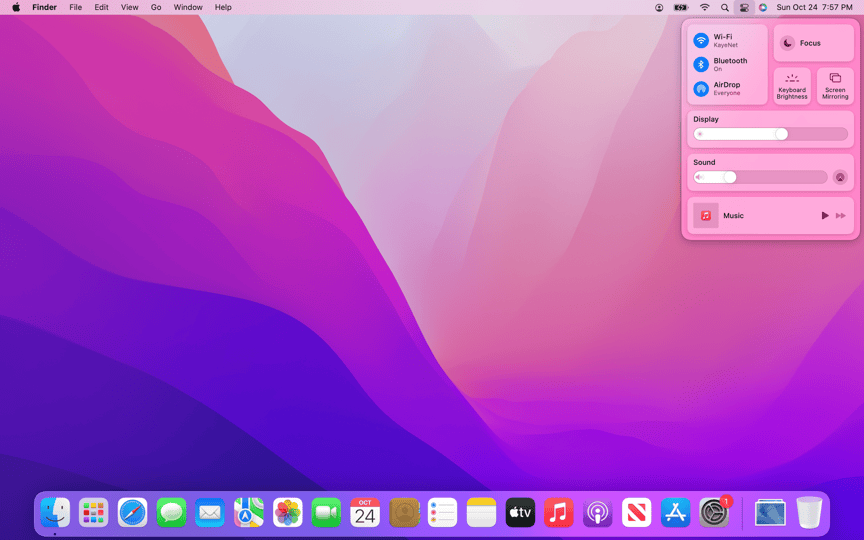Play music in Control Center
Viewport: 864px width, 540px height.
click(825, 215)
